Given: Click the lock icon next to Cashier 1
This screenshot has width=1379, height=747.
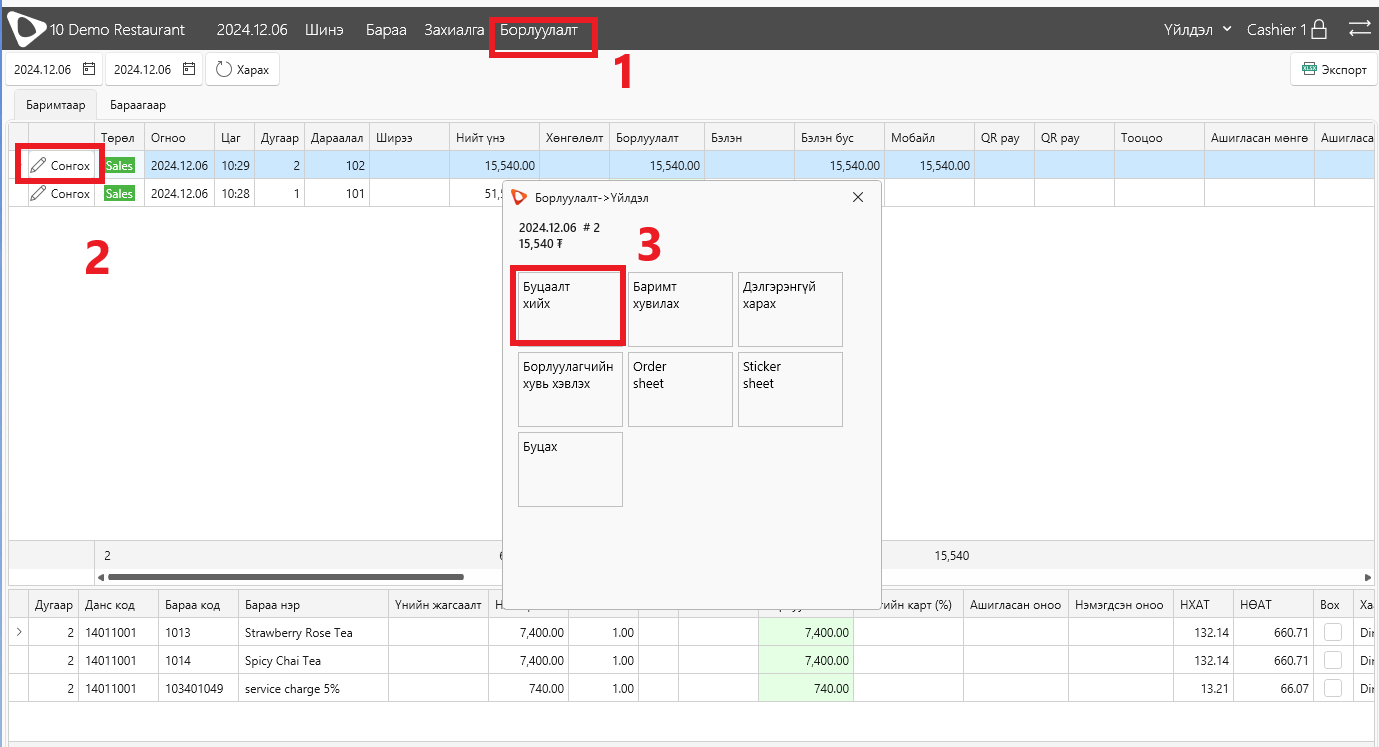Looking at the screenshot, I should coord(1320,29).
